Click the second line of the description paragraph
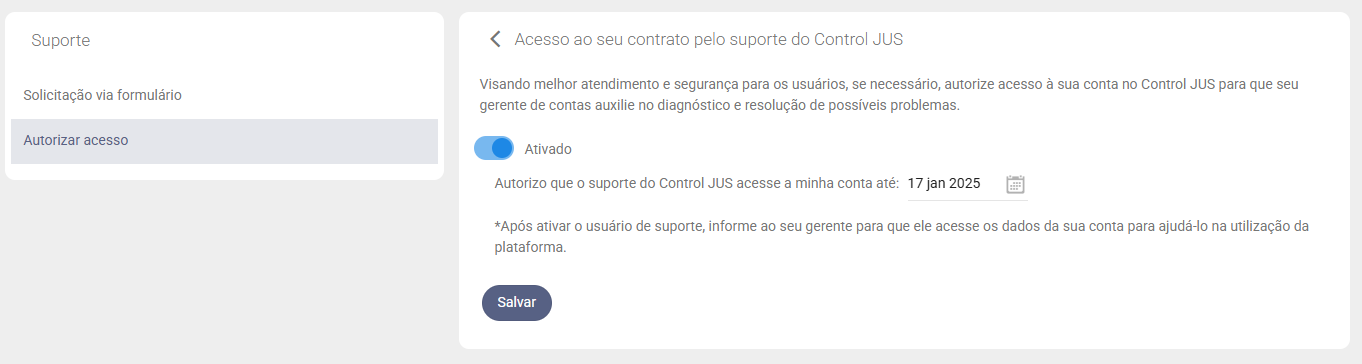1362x364 pixels. click(x=719, y=105)
